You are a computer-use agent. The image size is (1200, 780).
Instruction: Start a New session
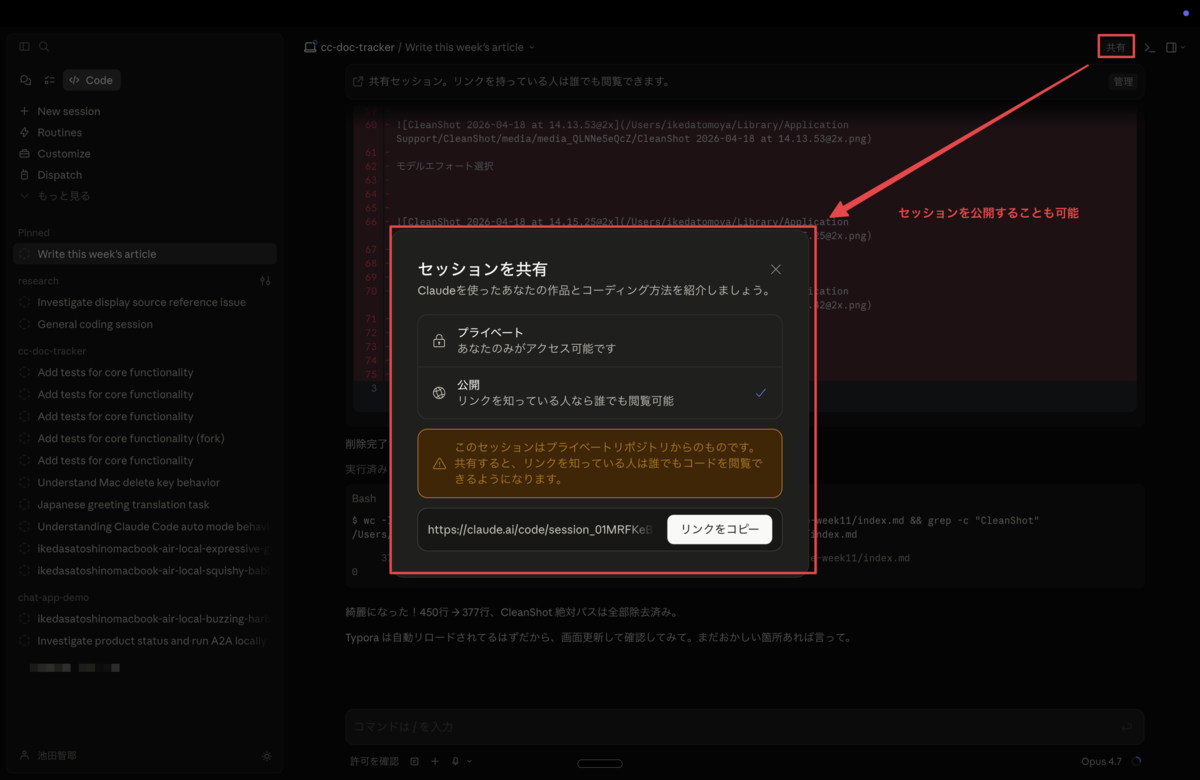point(68,111)
